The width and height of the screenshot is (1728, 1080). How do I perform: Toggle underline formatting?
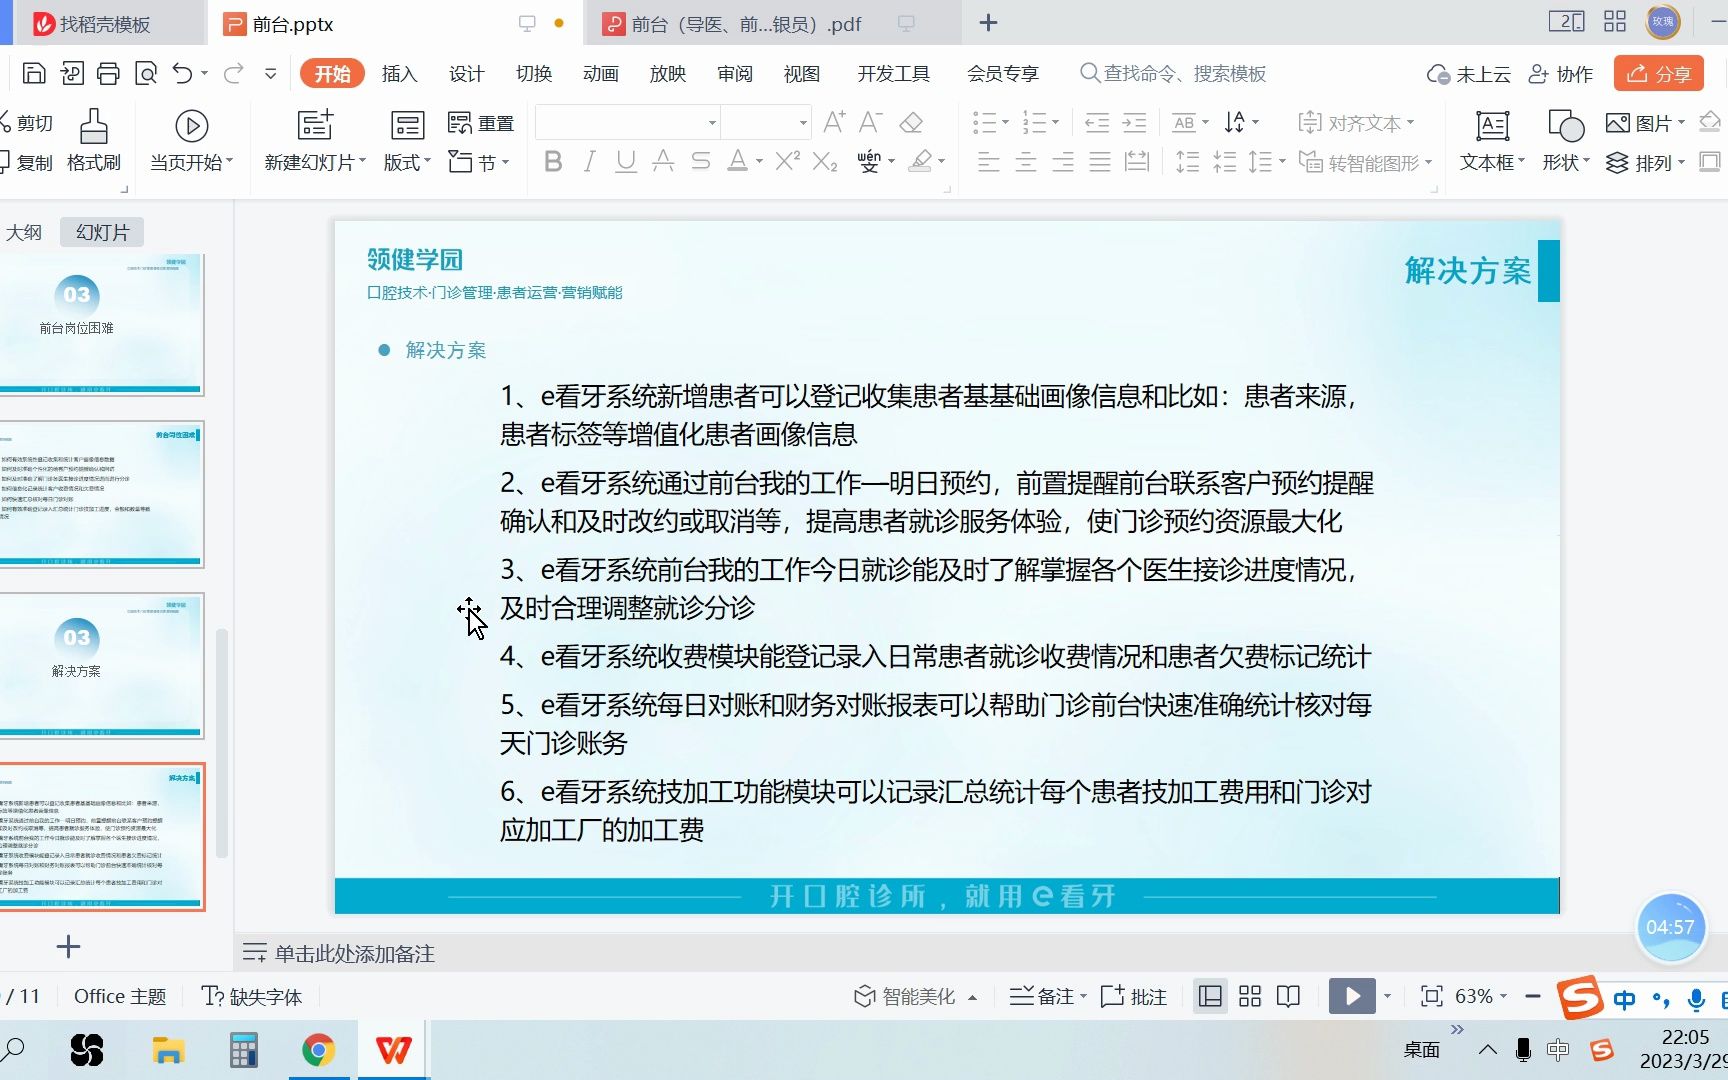click(626, 161)
